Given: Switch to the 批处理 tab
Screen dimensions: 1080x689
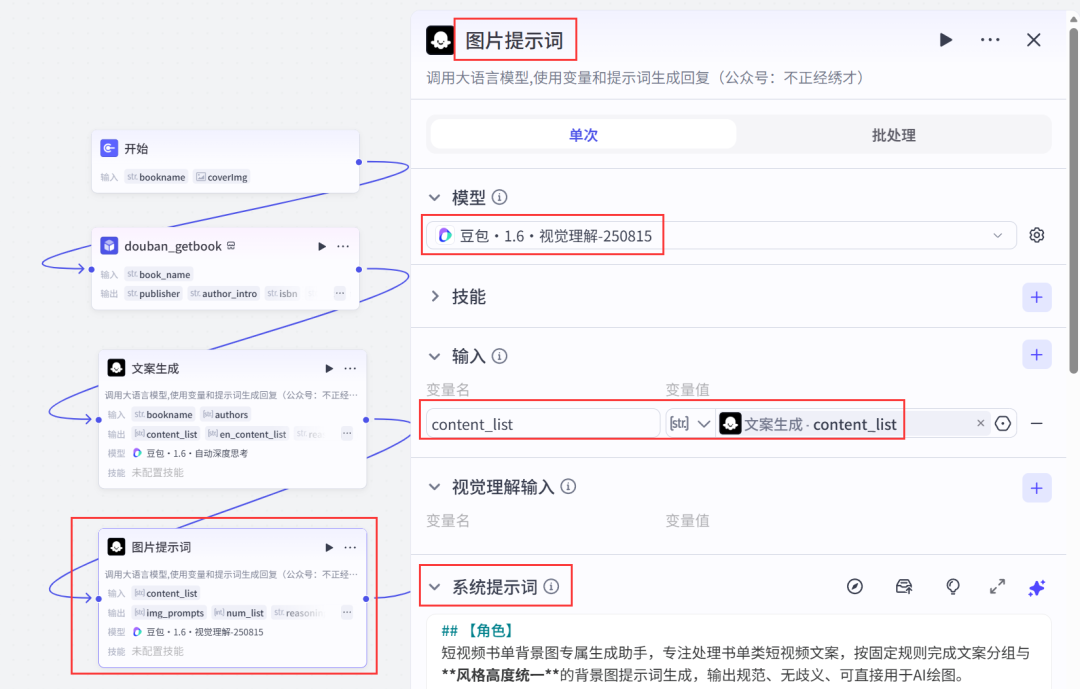Looking at the screenshot, I should [893, 135].
